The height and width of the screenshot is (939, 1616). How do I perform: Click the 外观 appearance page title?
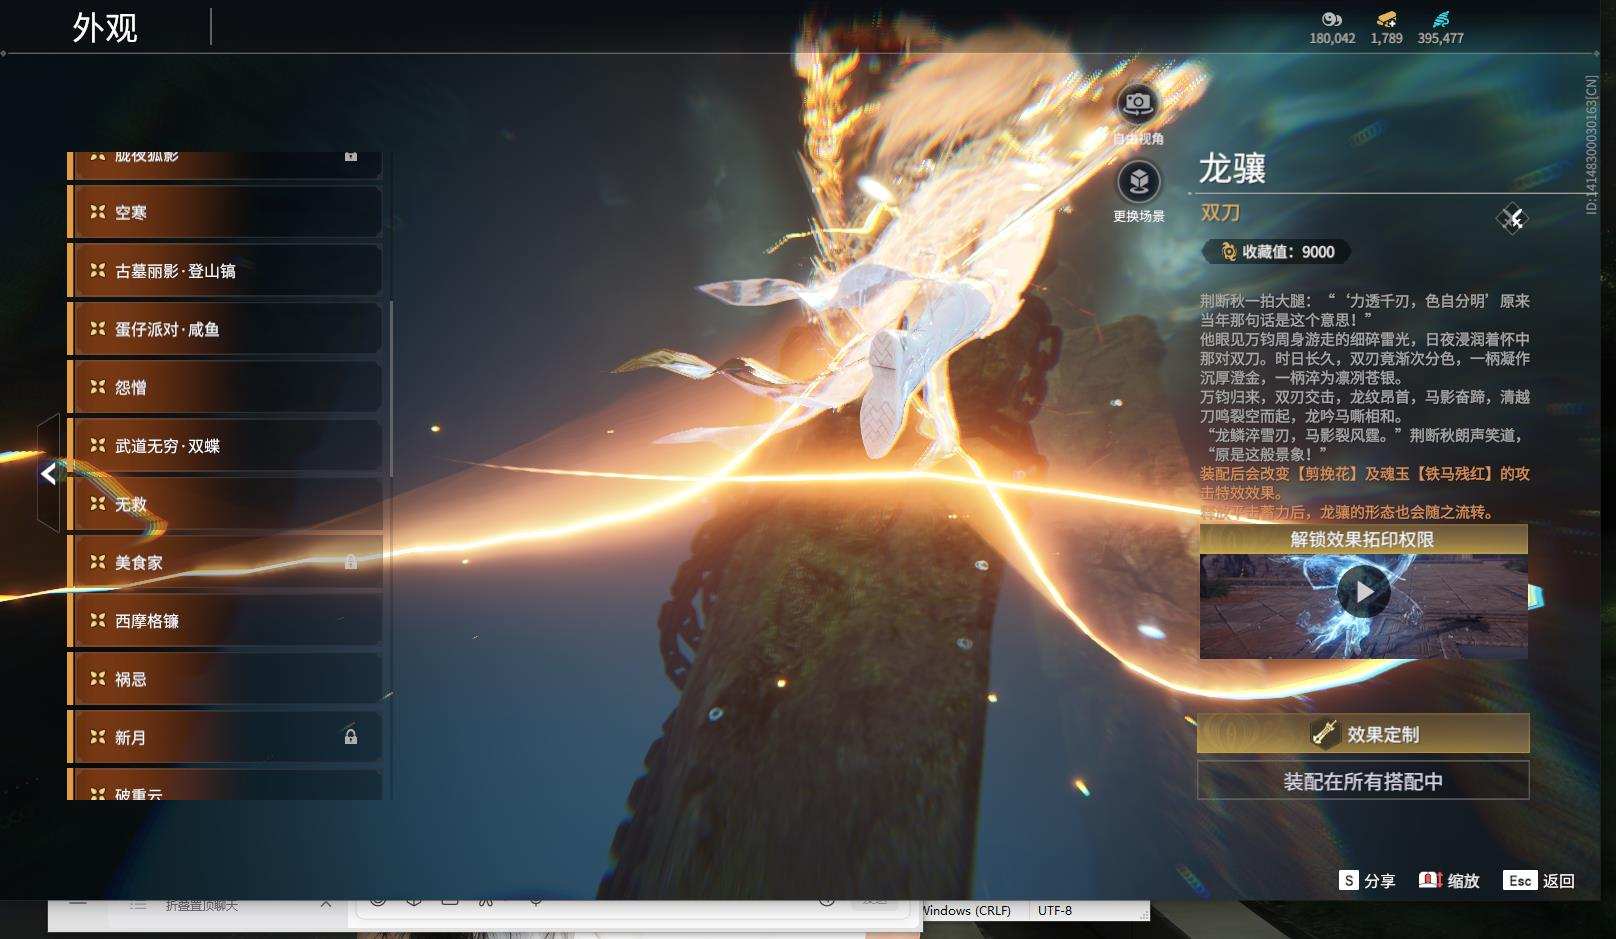(105, 27)
